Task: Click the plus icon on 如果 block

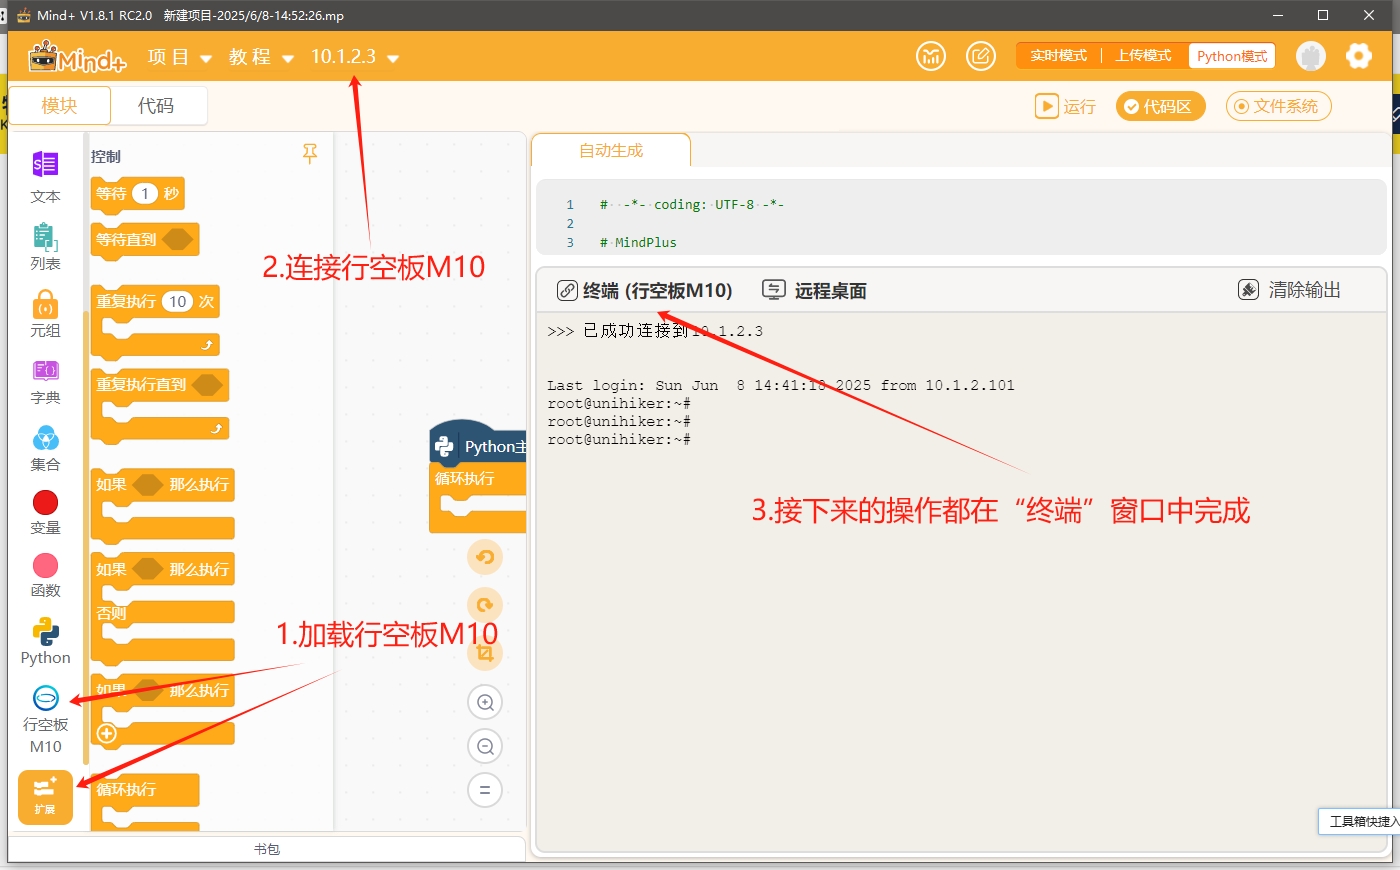Action: point(107,733)
